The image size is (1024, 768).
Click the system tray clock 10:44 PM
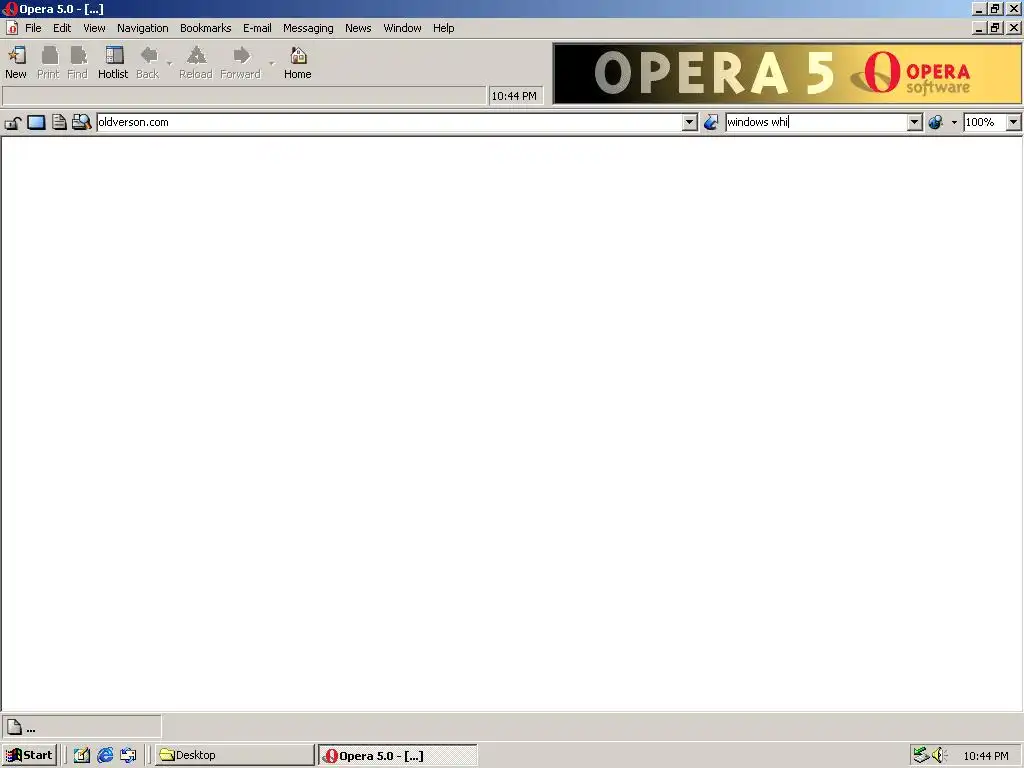click(985, 756)
